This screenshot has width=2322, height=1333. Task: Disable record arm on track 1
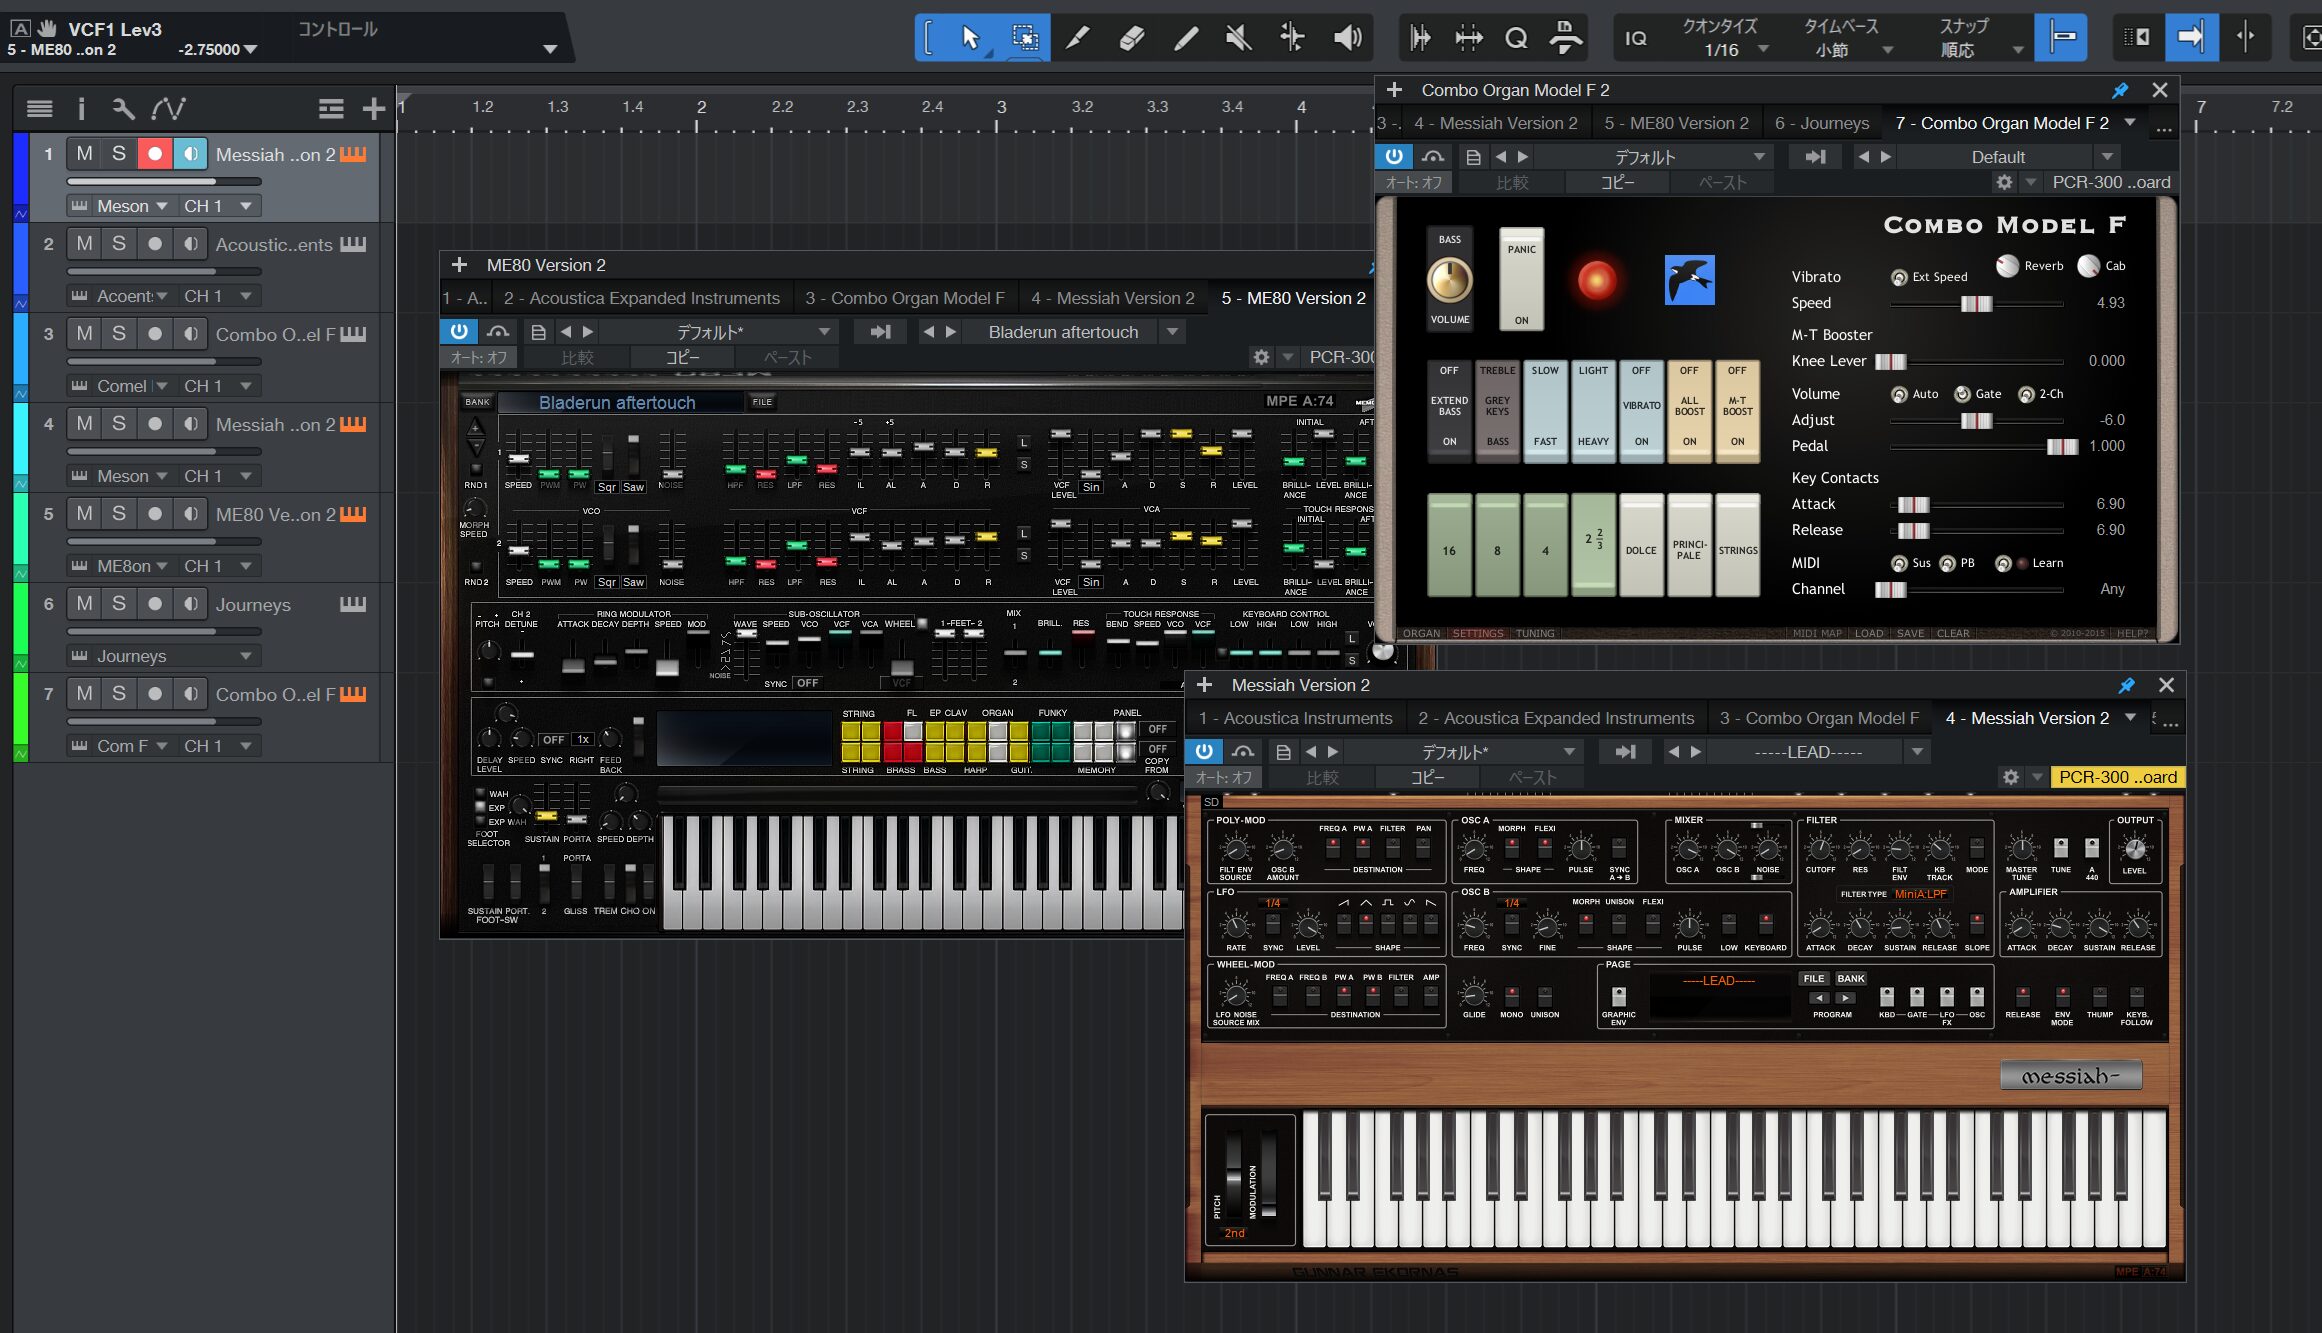[x=155, y=154]
